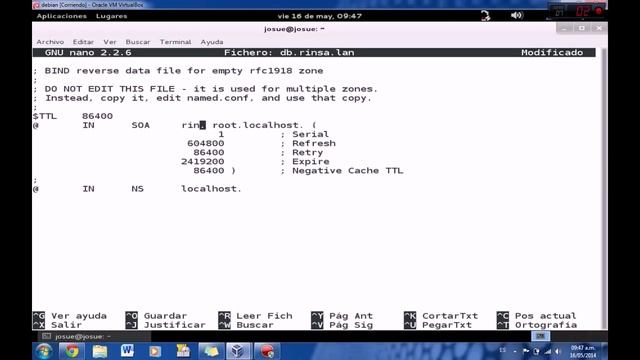Click the NS record type text
The width and height of the screenshot is (640, 360).
click(138, 189)
